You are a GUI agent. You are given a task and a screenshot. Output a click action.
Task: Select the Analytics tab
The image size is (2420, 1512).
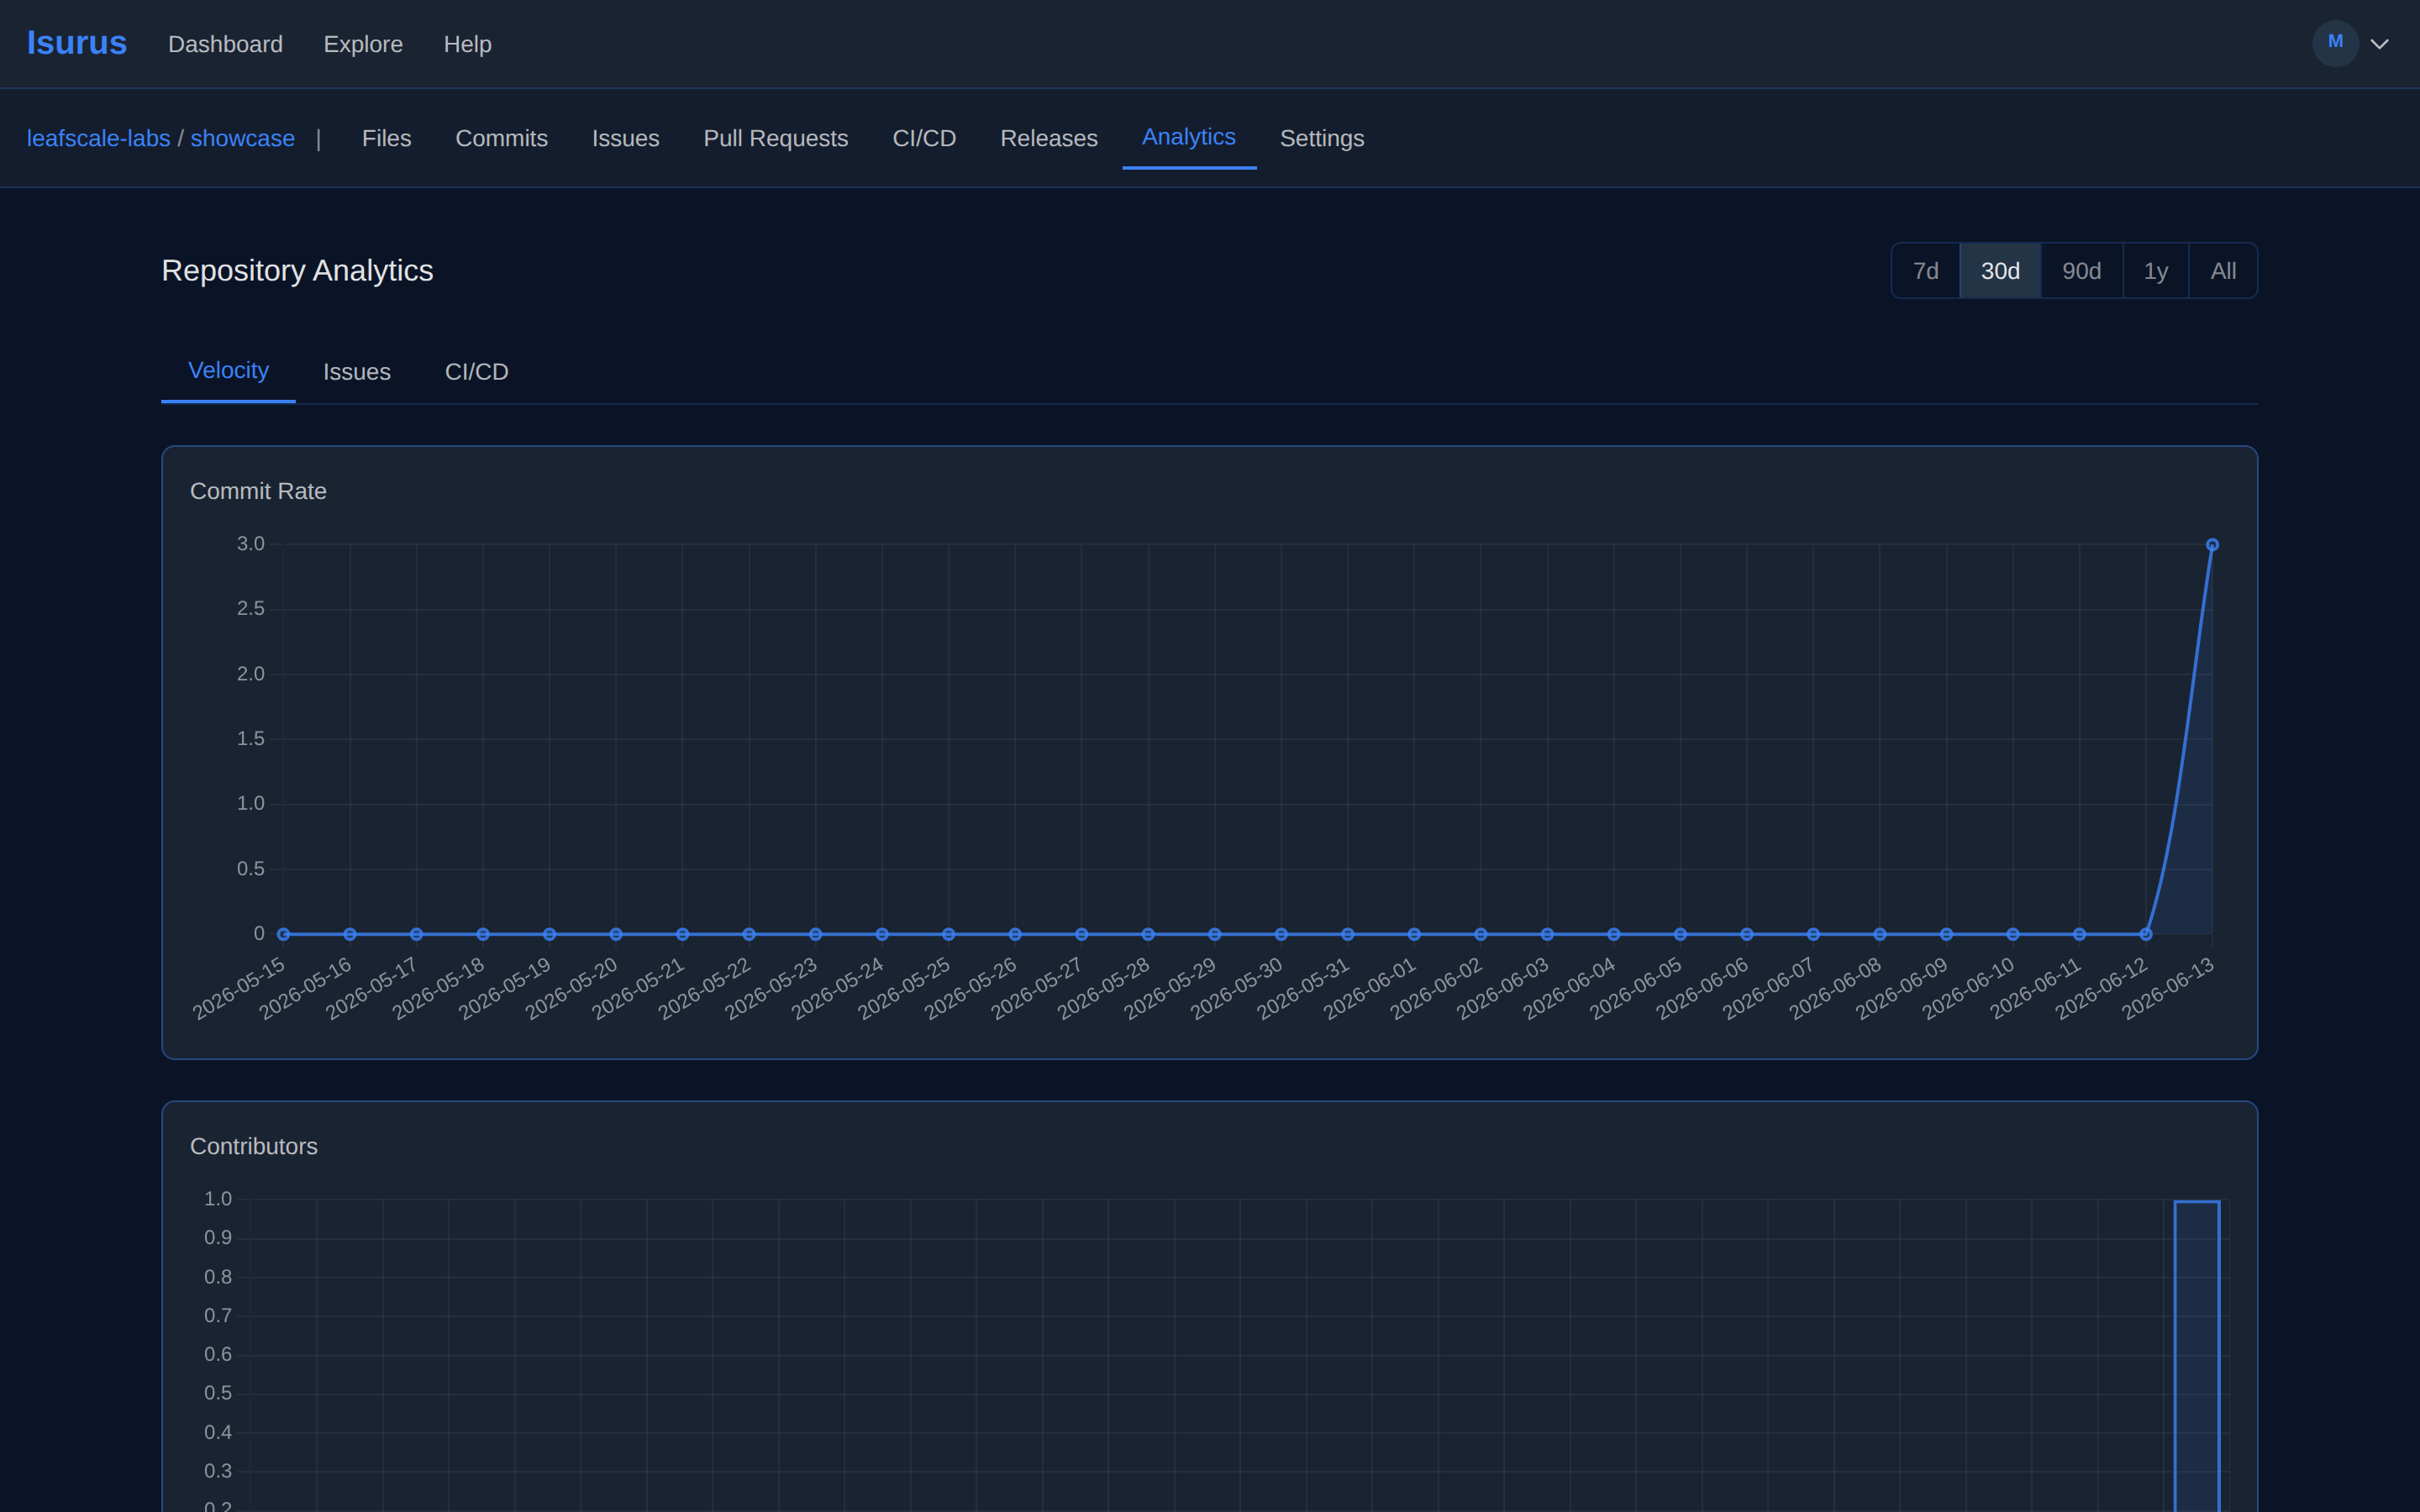tap(1188, 137)
